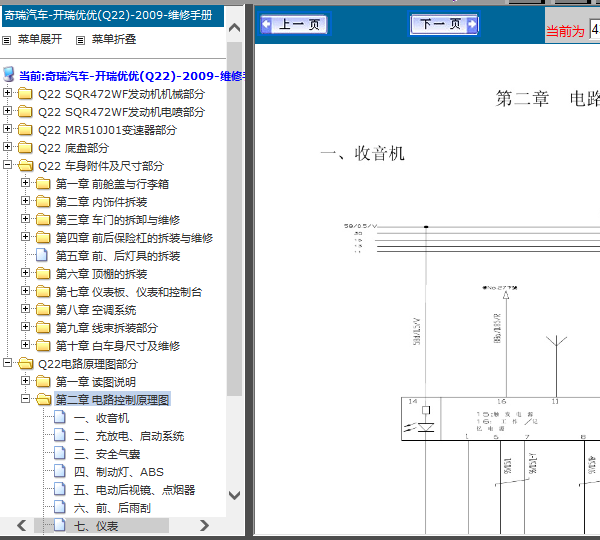Click page icon of 六、前、后雨刮
Viewport: 600px width, 540px height.
coord(60,506)
